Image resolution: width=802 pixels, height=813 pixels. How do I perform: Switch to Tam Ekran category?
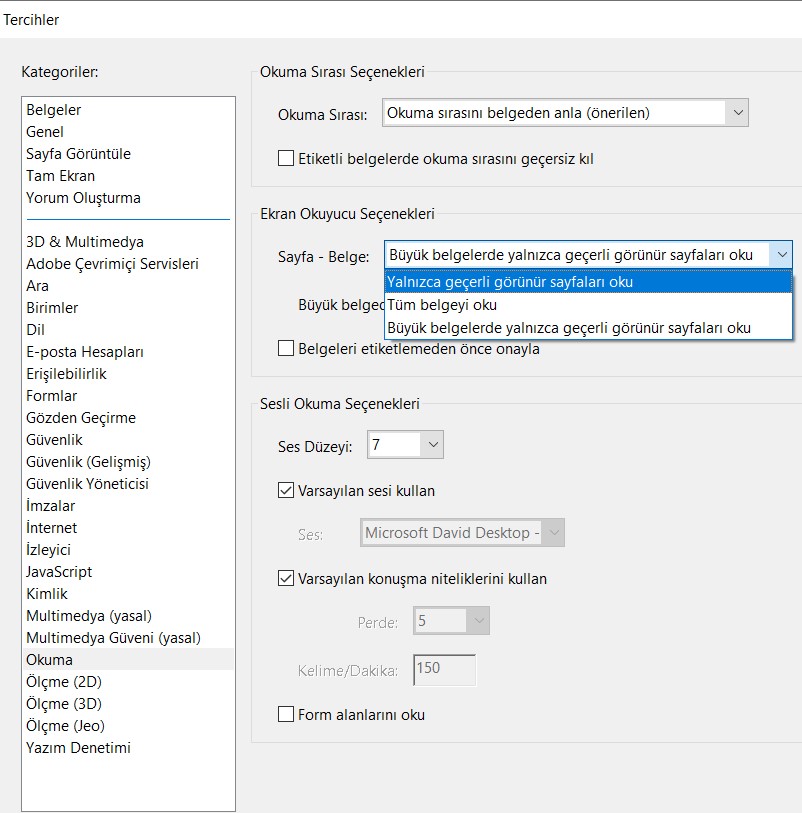(61, 176)
